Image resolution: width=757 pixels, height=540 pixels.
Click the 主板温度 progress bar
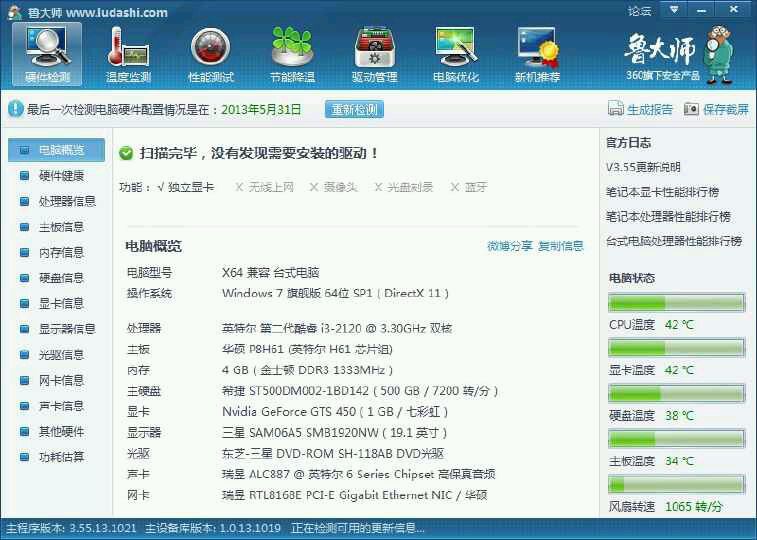click(676, 439)
